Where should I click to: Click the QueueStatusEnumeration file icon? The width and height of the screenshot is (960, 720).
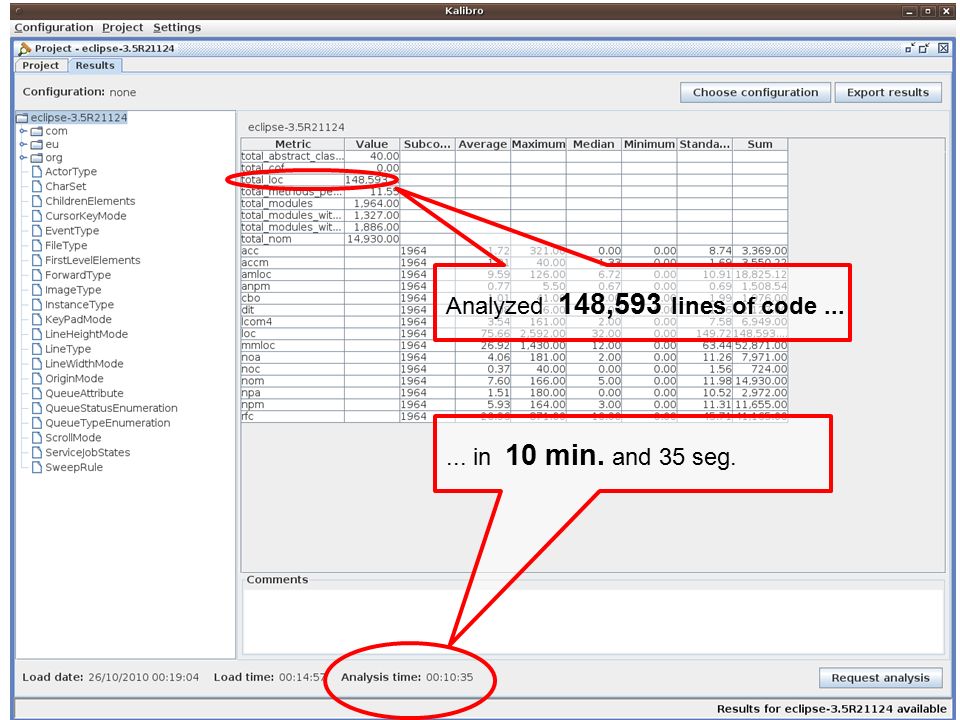coord(37,408)
